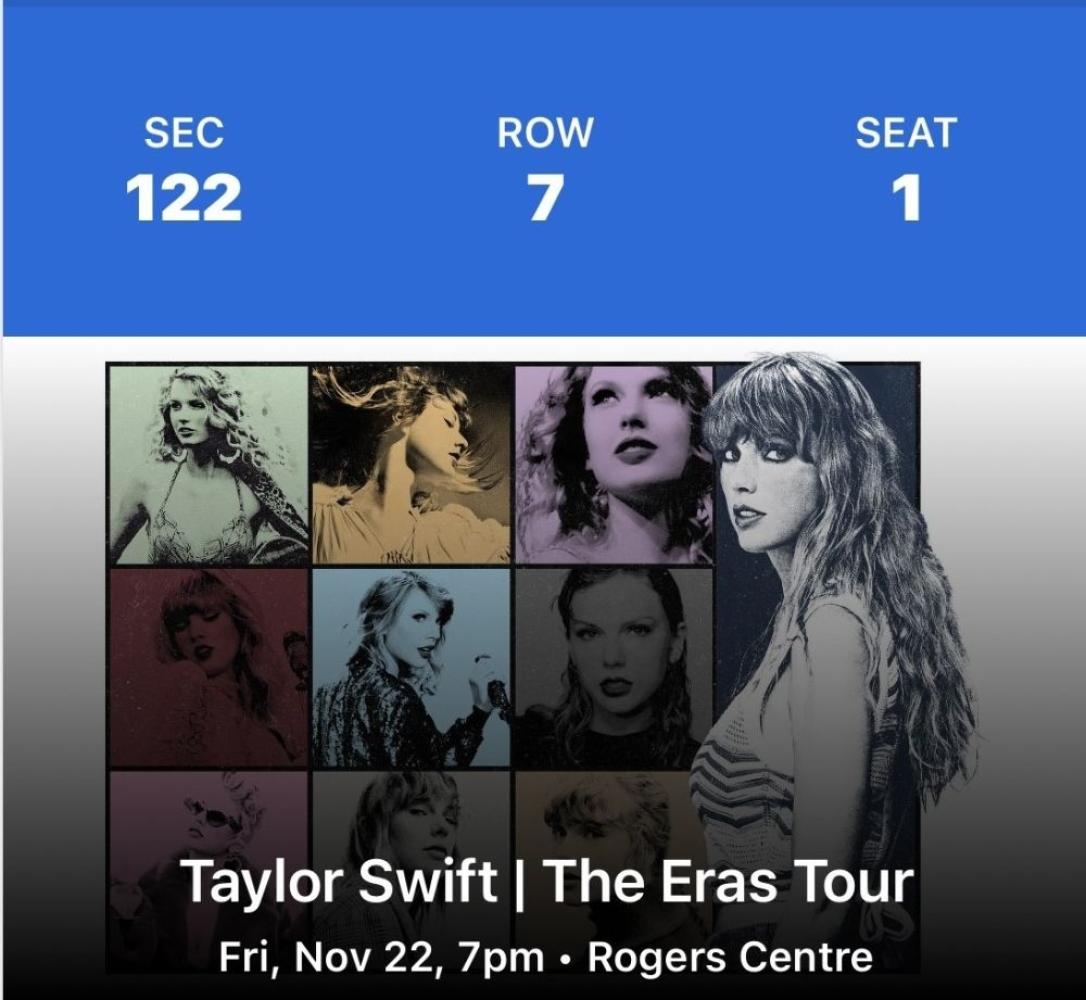1086x1000 pixels.
Task: Tap the 'Fri, Nov 22, 7pm' date
Action: click(382, 958)
